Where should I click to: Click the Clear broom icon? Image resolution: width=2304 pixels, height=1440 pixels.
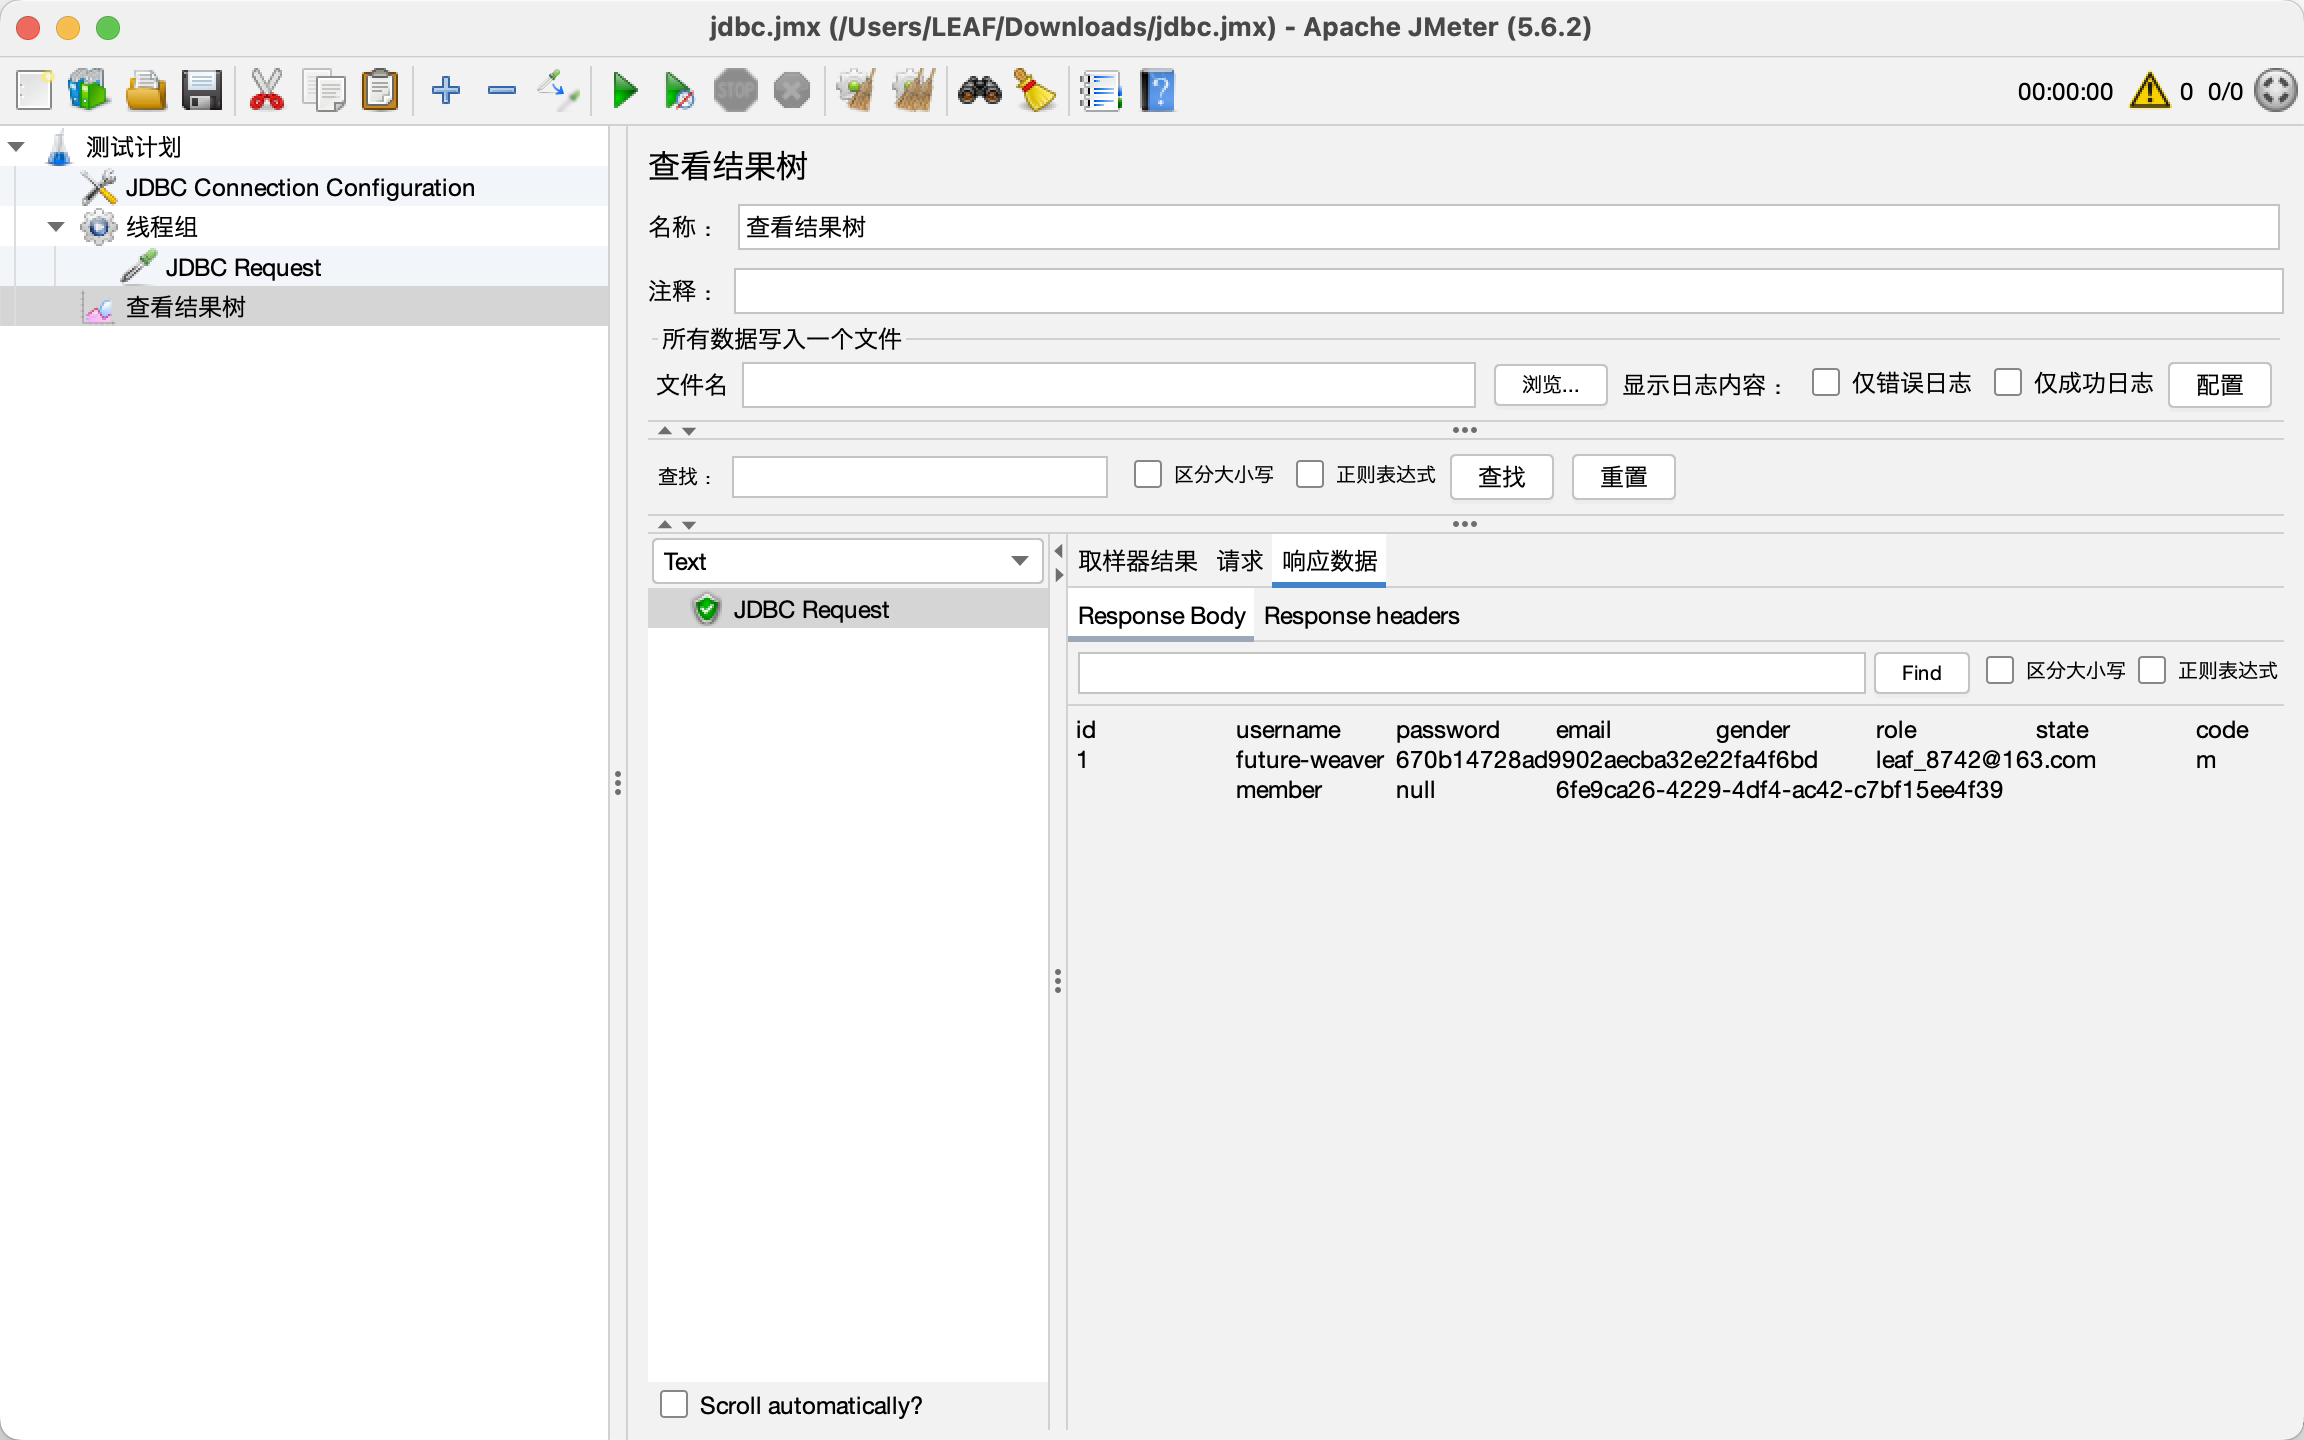pyautogui.click(x=857, y=91)
